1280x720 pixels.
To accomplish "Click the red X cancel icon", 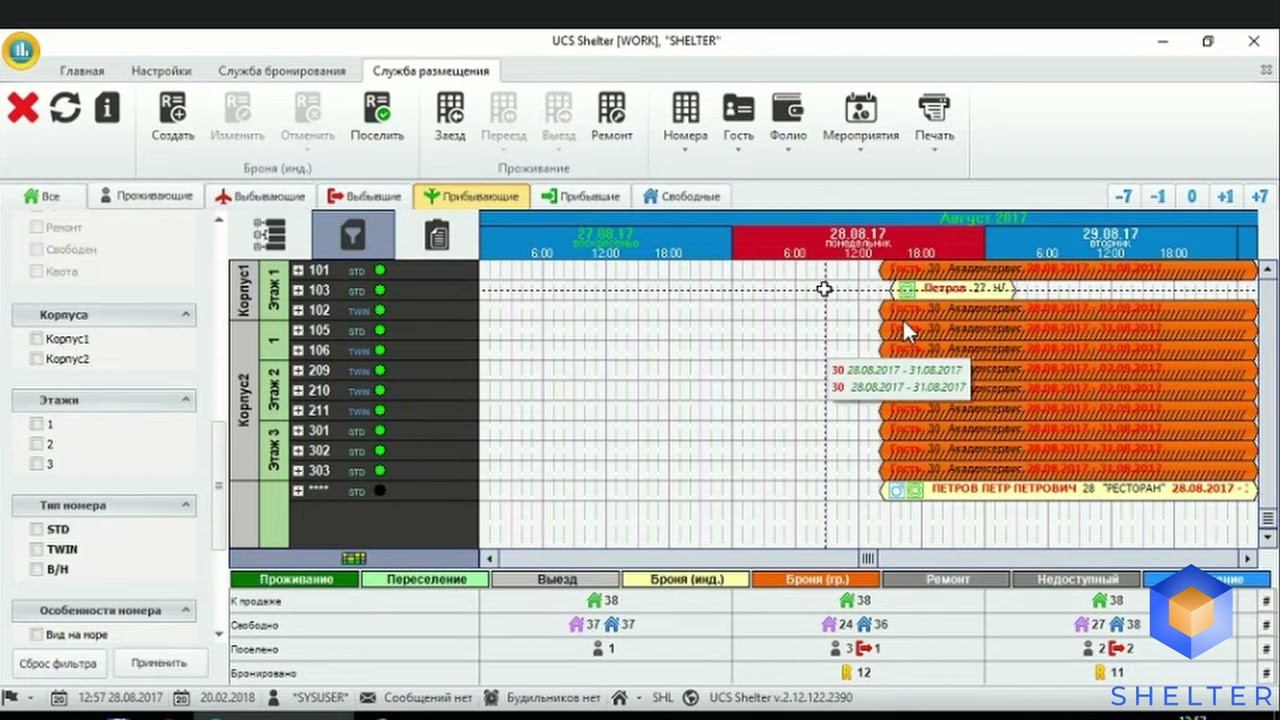I will 23,107.
